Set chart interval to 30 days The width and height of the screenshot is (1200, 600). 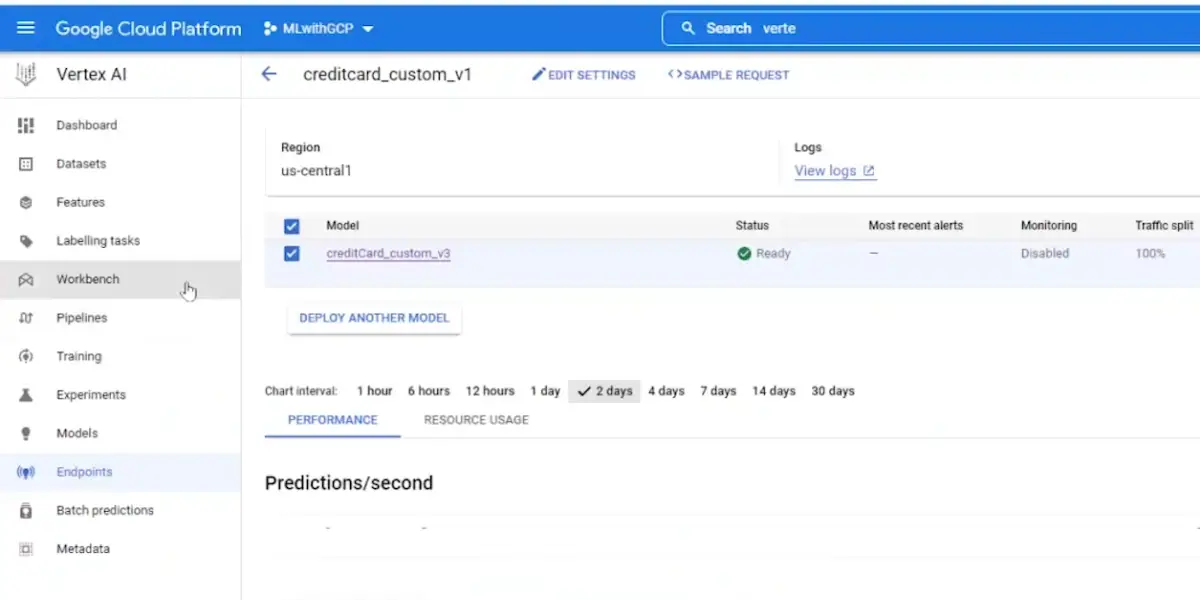click(x=833, y=391)
